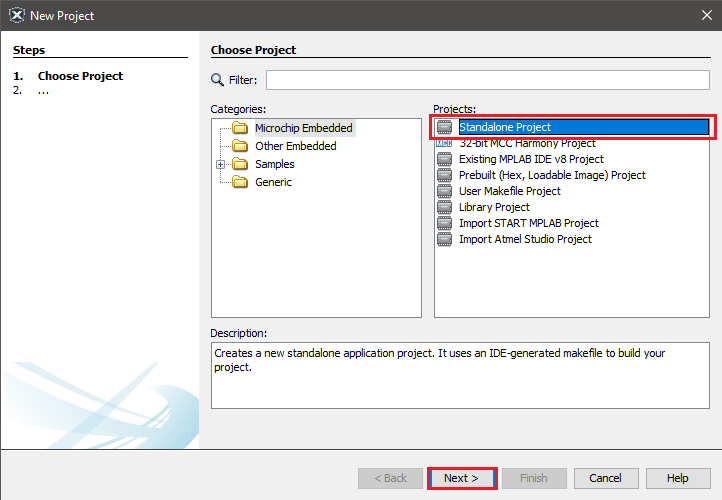Expand the Samples category node
Viewport: 722px width, 500px height.
tap(221, 164)
